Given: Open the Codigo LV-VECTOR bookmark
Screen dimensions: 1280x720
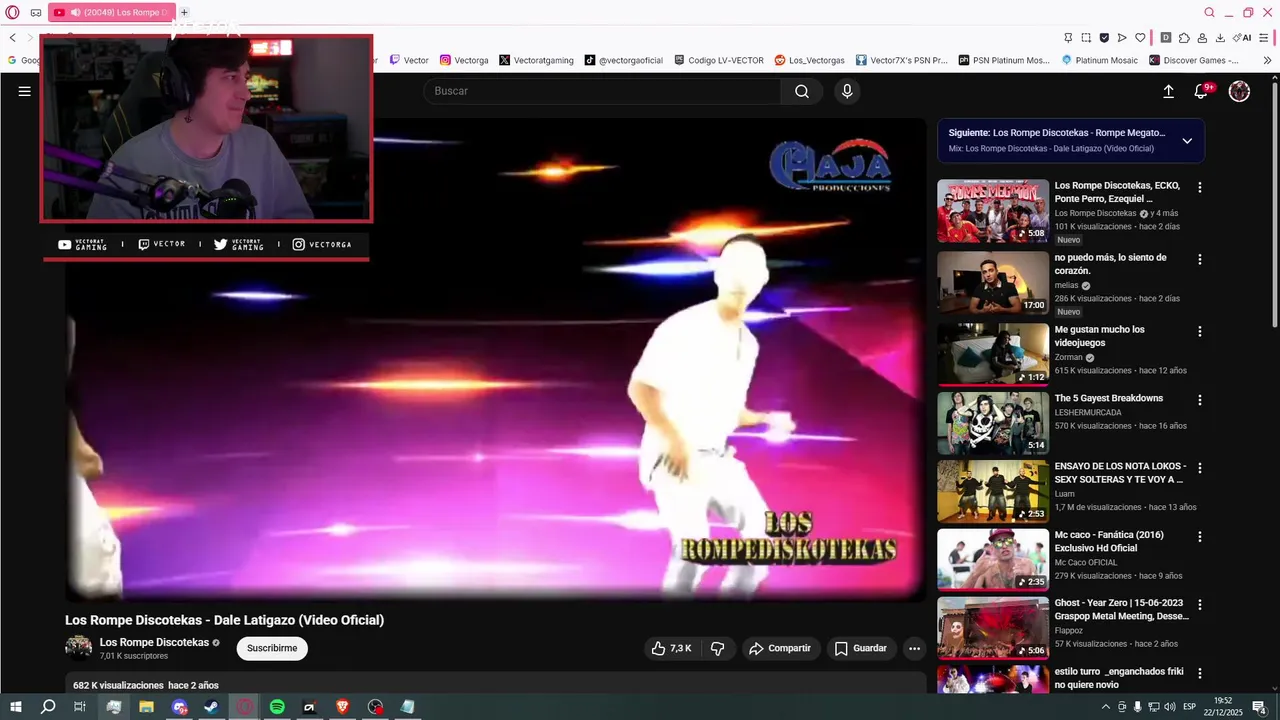Looking at the screenshot, I should [x=719, y=60].
